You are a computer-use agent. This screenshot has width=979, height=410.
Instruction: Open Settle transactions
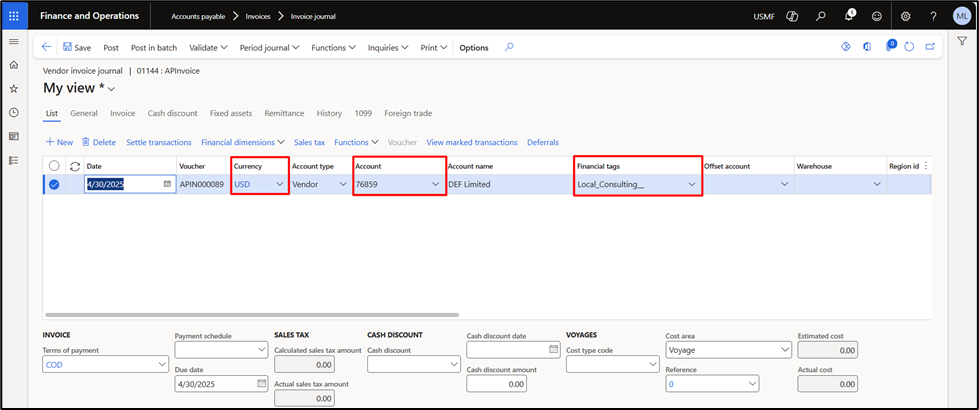tap(159, 142)
